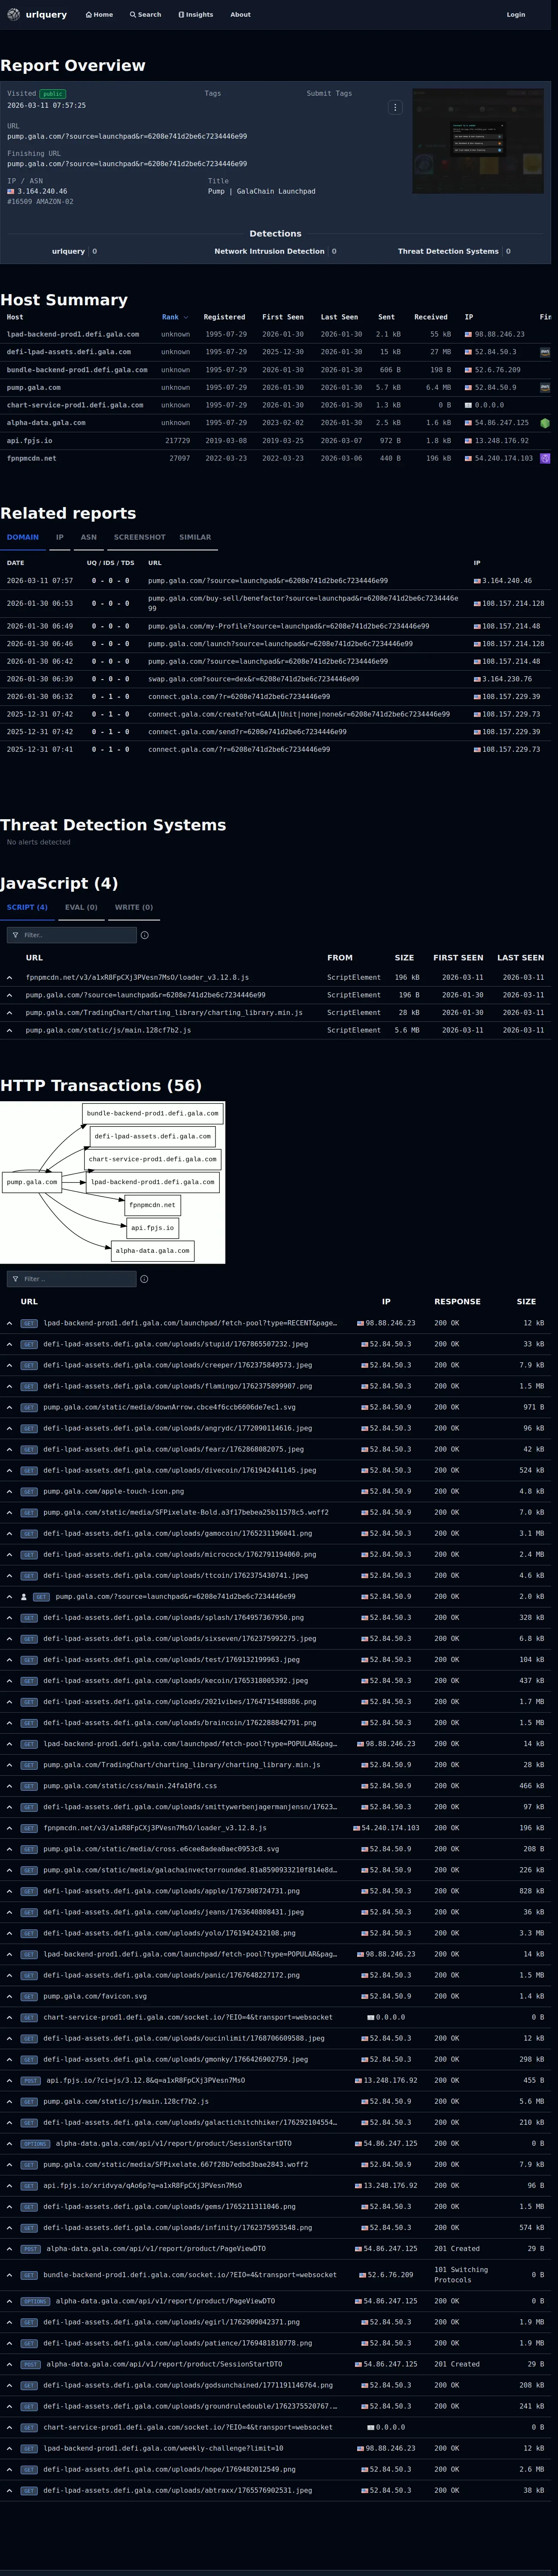
Task: Click flag beside 13.248.176.92 in ci=js row
Action: coord(358,2080)
